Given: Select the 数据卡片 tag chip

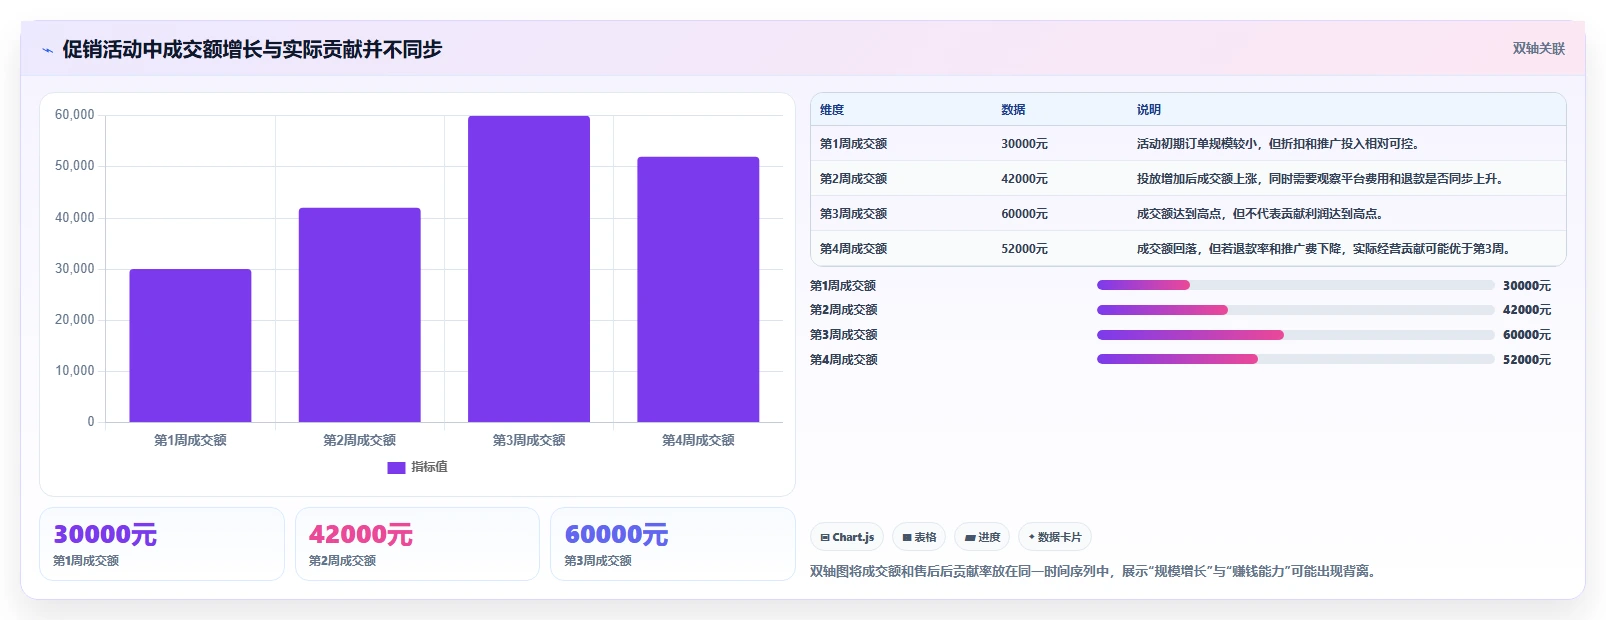Looking at the screenshot, I should tap(1055, 537).
